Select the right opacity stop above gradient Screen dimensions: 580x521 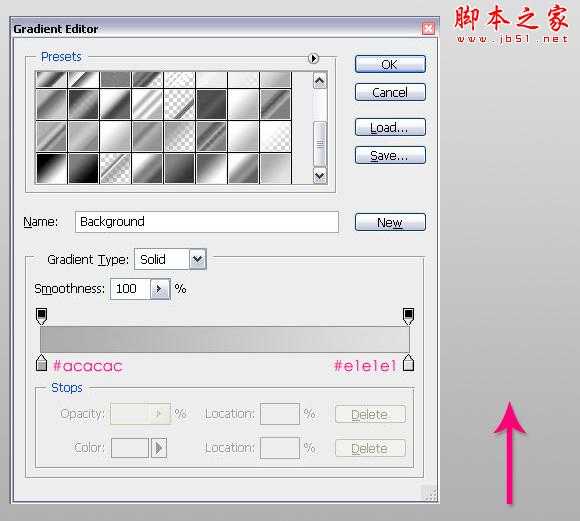(x=408, y=317)
